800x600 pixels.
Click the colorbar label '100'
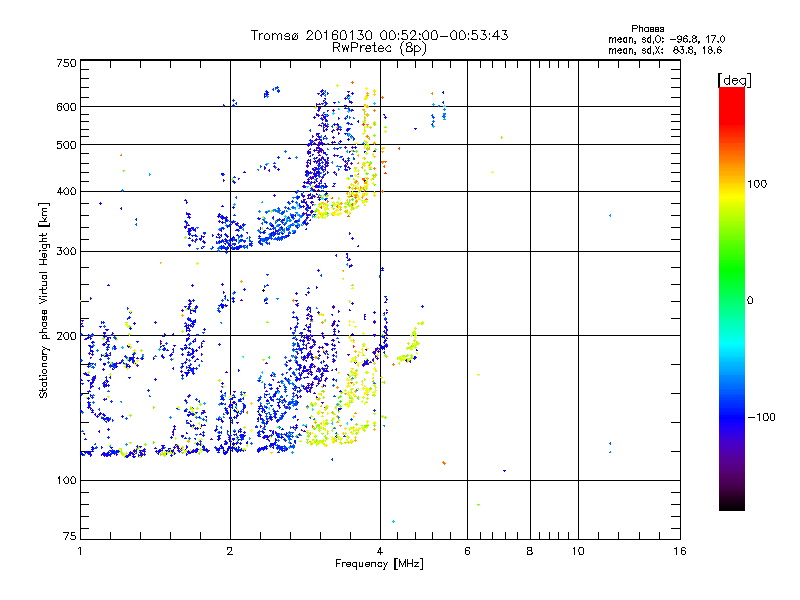757,184
